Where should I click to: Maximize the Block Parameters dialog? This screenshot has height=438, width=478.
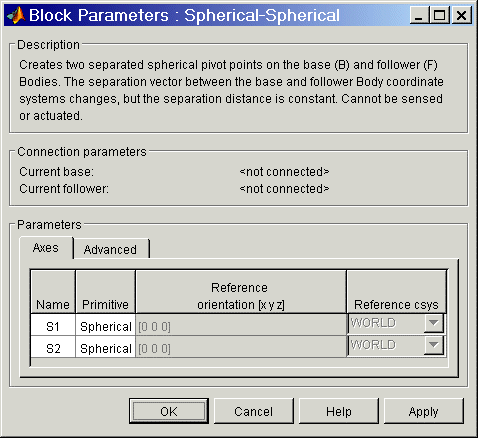439,15
